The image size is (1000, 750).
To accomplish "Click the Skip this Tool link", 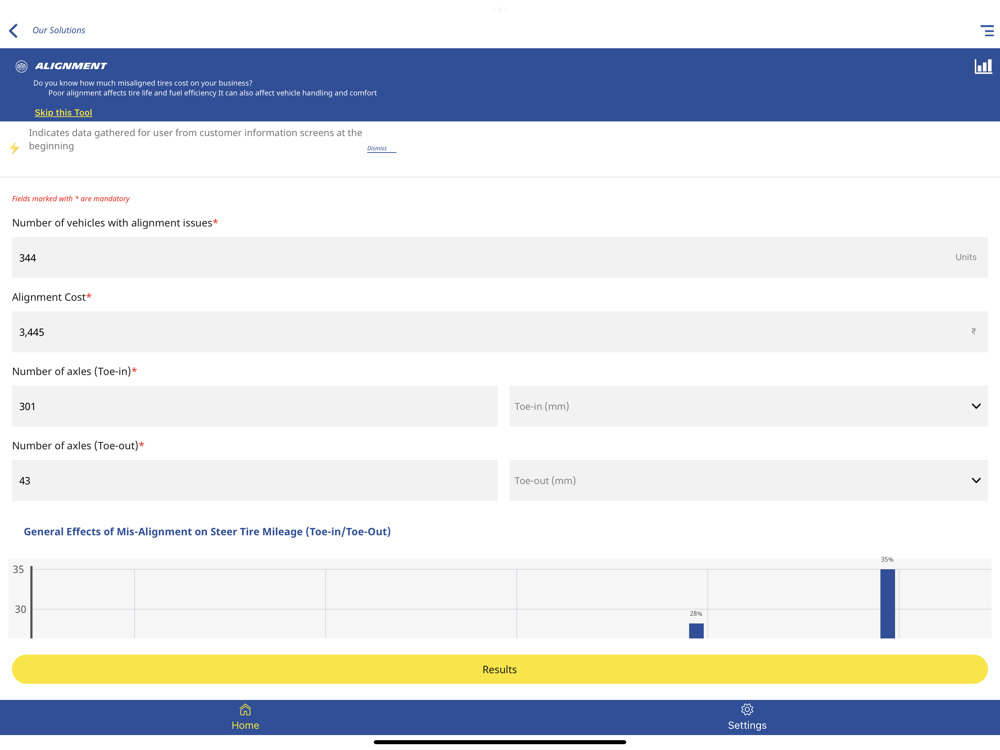I will click(x=63, y=112).
